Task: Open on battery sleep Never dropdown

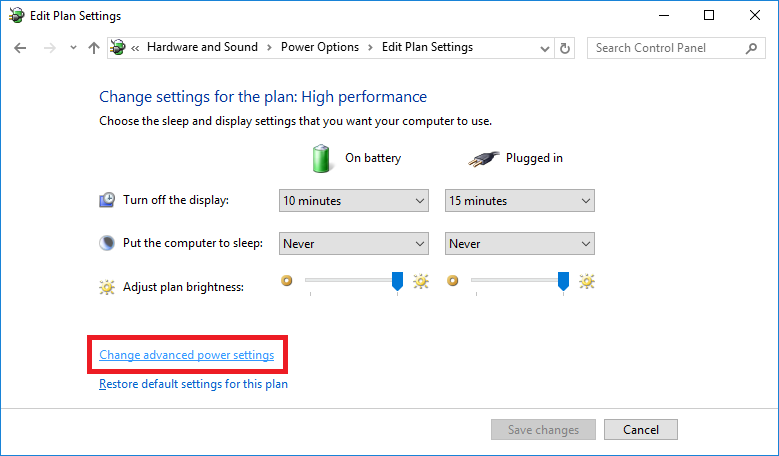Action: click(x=354, y=243)
